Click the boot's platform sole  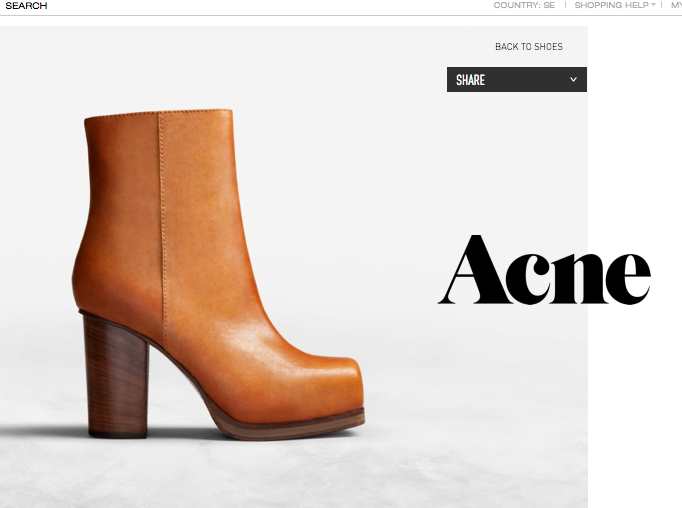tap(290, 427)
